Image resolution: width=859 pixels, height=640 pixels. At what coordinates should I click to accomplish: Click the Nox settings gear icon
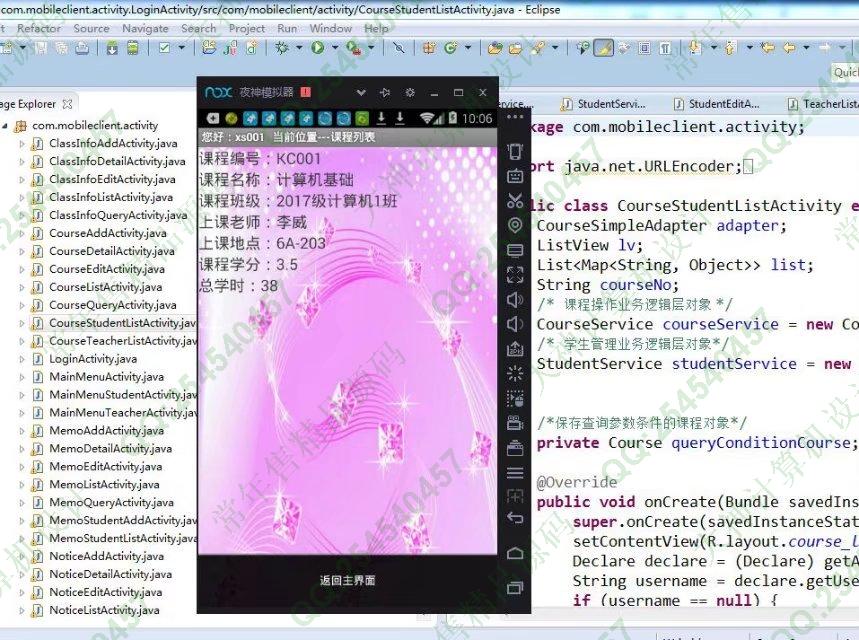click(x=409, y=92)
